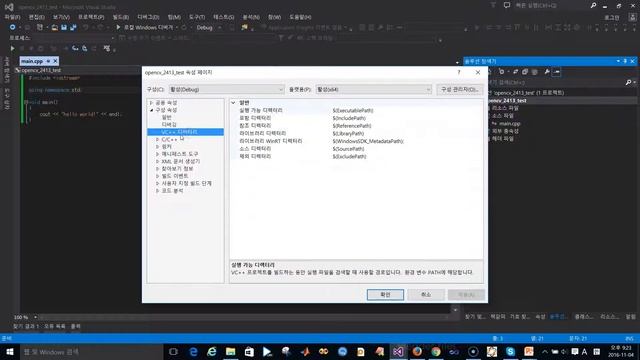Select the opencv_2413_test project node

[507, 100]
